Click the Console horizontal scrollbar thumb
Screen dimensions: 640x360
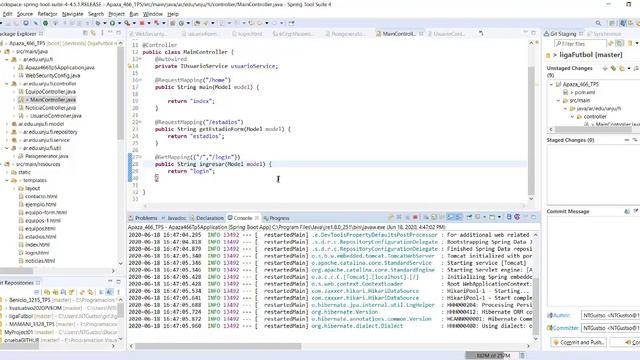218,346
